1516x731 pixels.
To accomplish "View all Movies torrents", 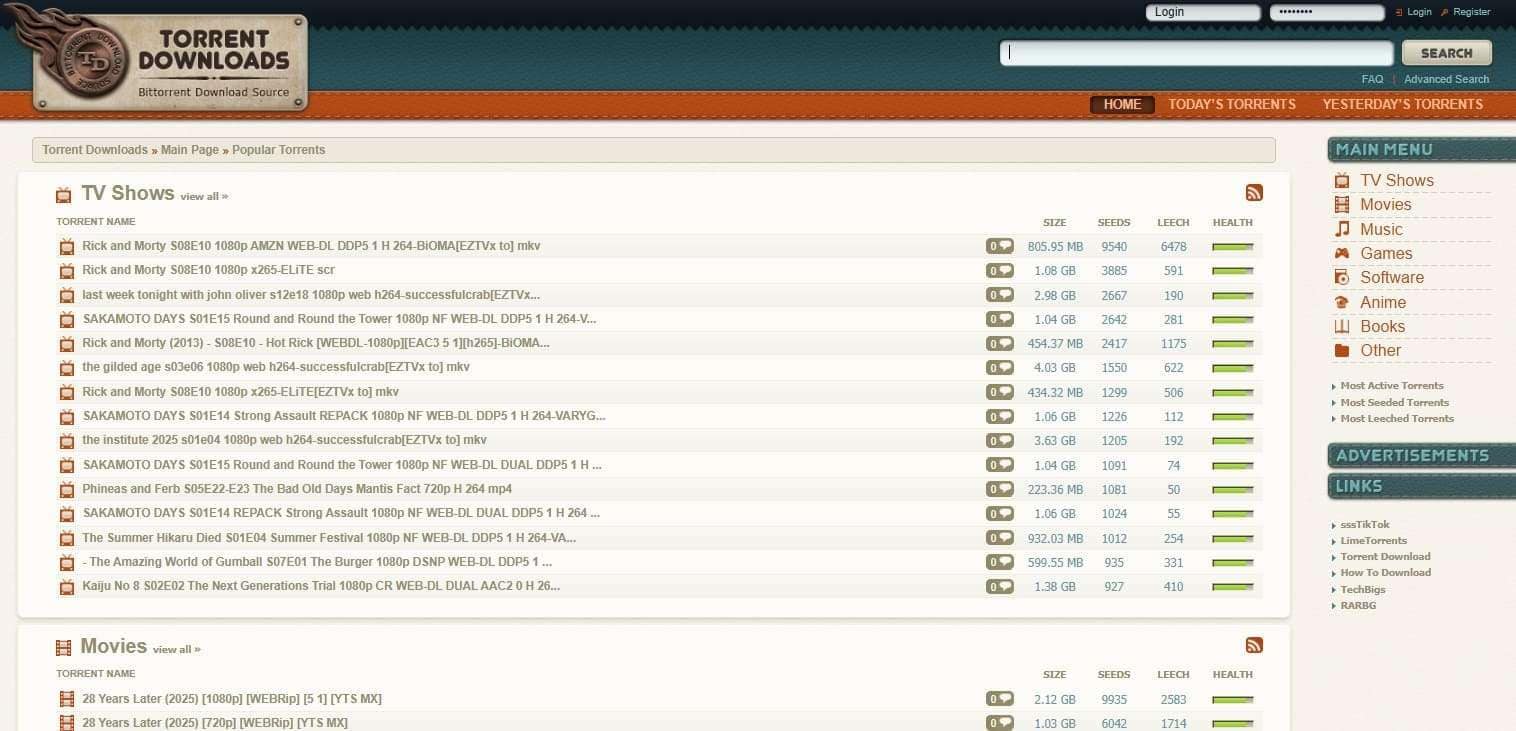I will tap(177, 649).
